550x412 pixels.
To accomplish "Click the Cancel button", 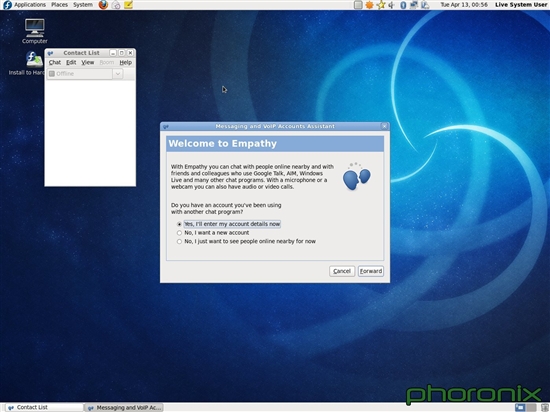I will click(x=342, y=271).
